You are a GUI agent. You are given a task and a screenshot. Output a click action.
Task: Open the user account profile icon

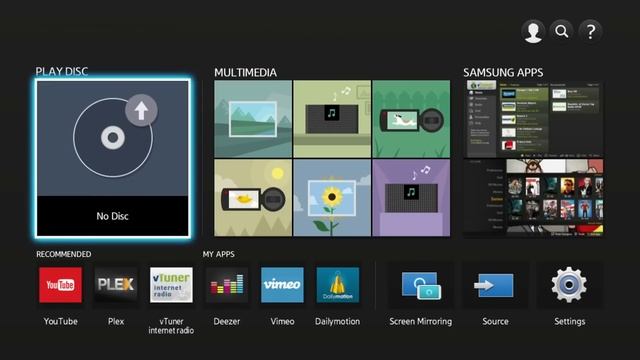click(533, 31)
